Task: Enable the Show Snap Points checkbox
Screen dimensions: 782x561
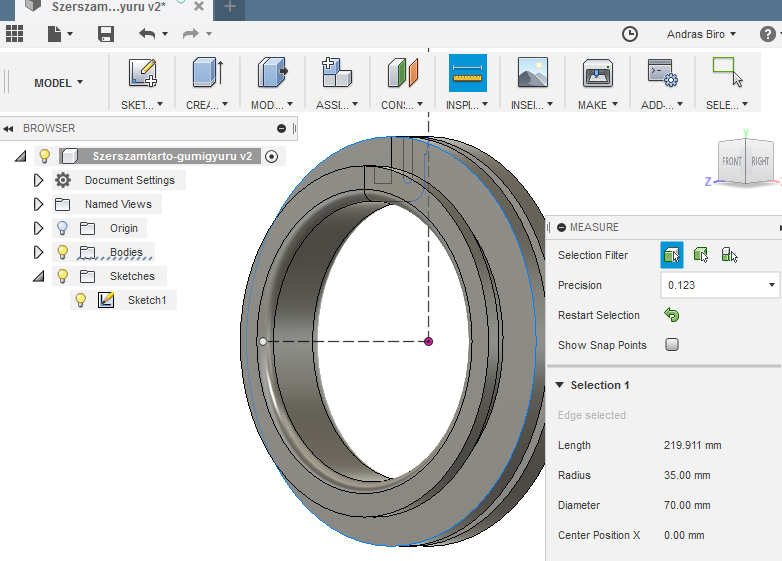Action: [x=672, y=345]
